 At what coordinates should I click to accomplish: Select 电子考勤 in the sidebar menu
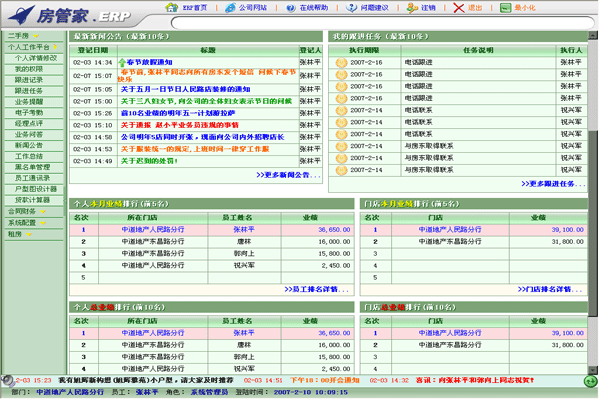29,113
